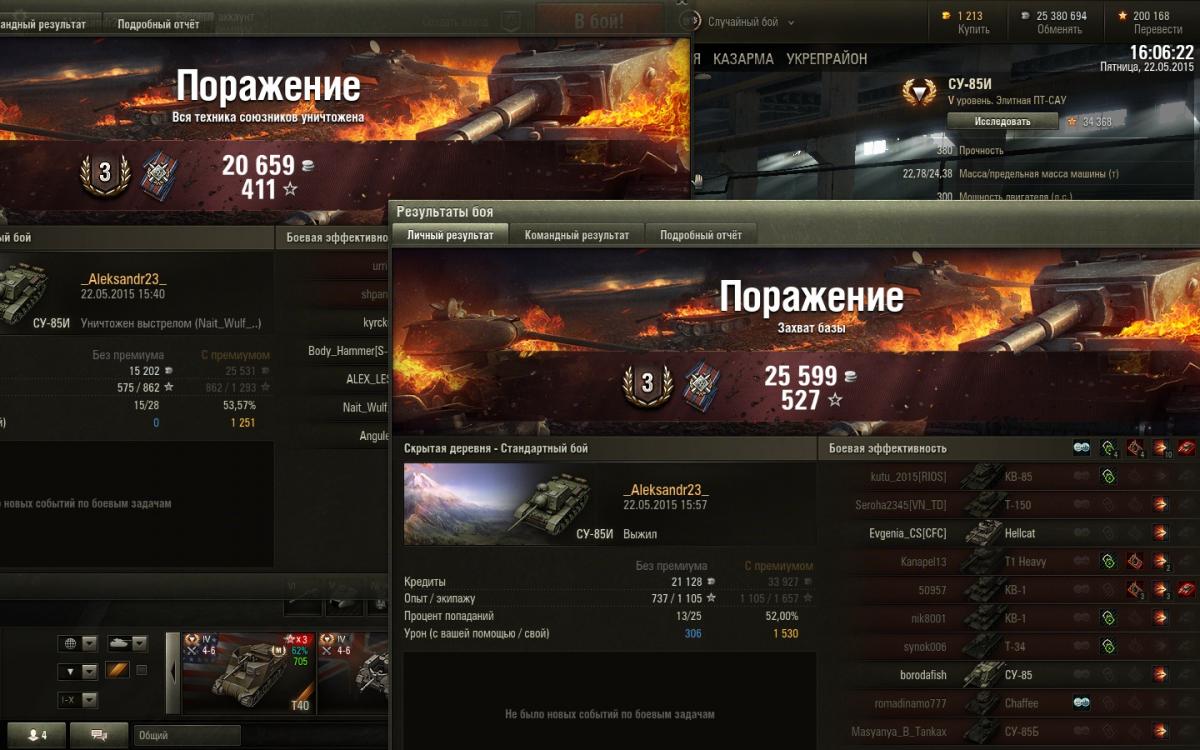This screenshot has width=1200, height=750.
Task: Expand the tier I-X filter dropdown
Action: click(78, 699)
